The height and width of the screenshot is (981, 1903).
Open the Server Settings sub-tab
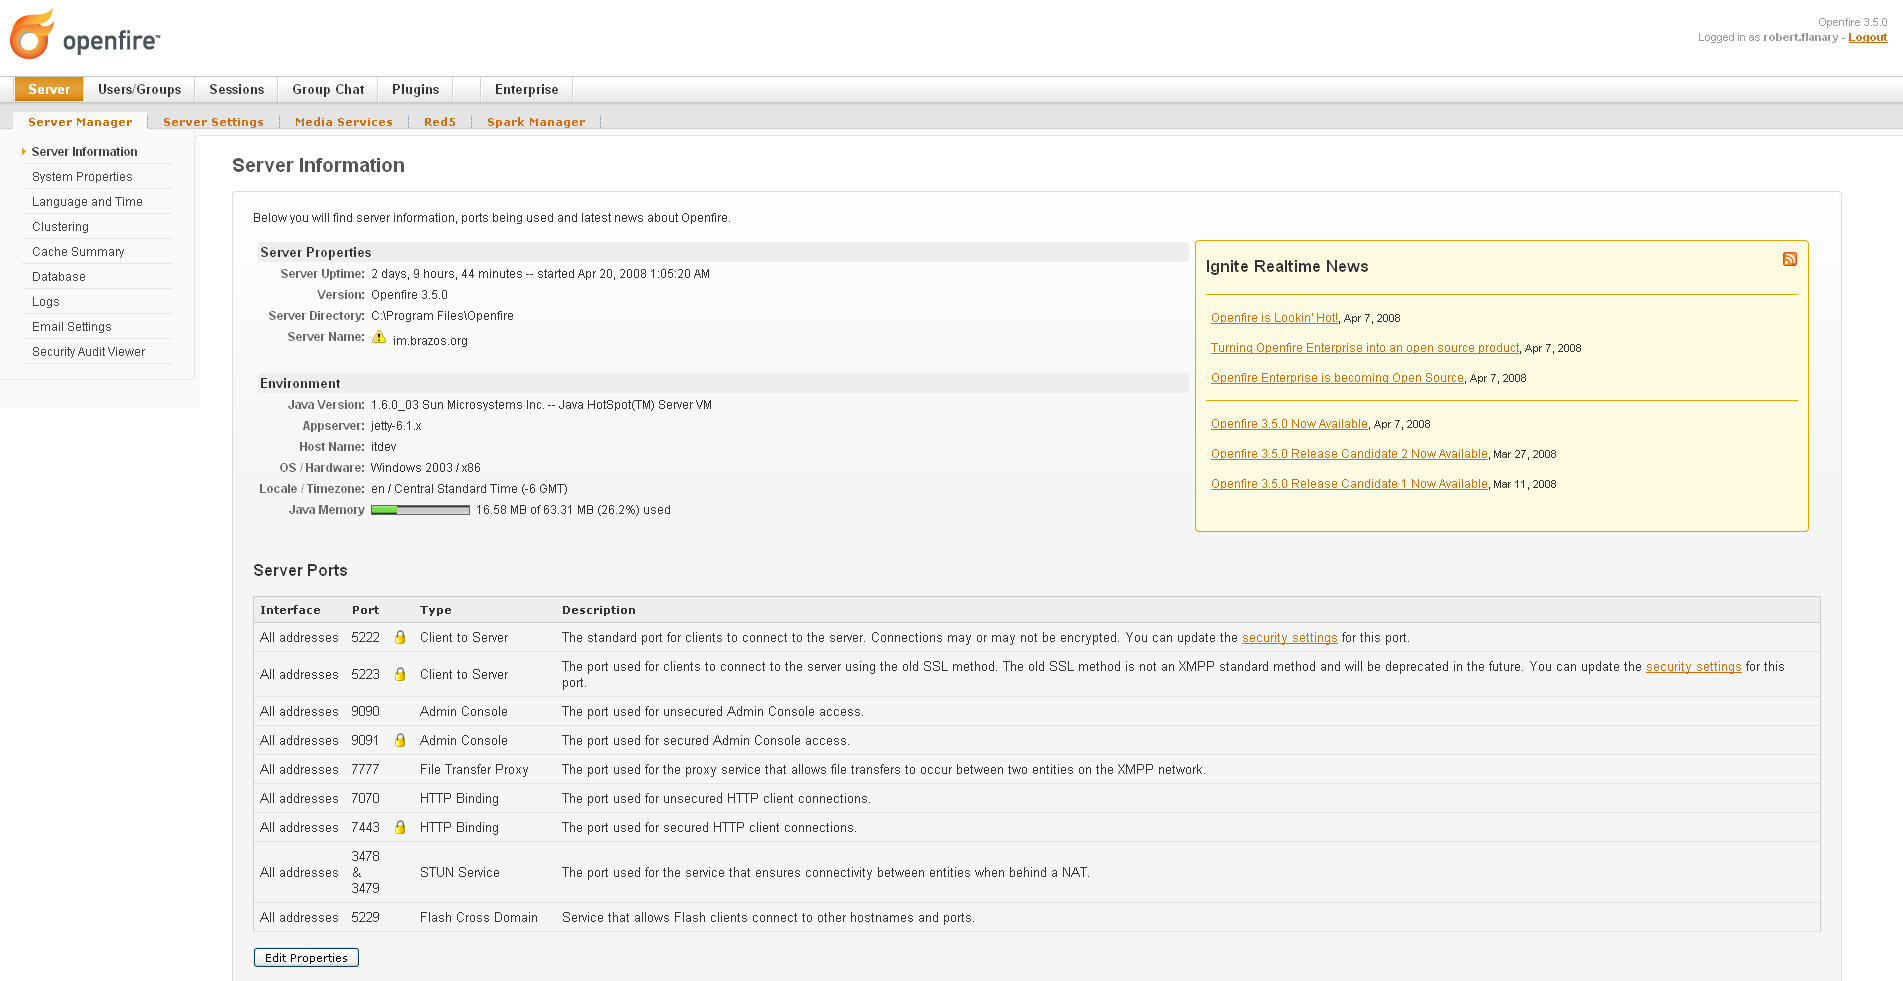tap(213, 122)
